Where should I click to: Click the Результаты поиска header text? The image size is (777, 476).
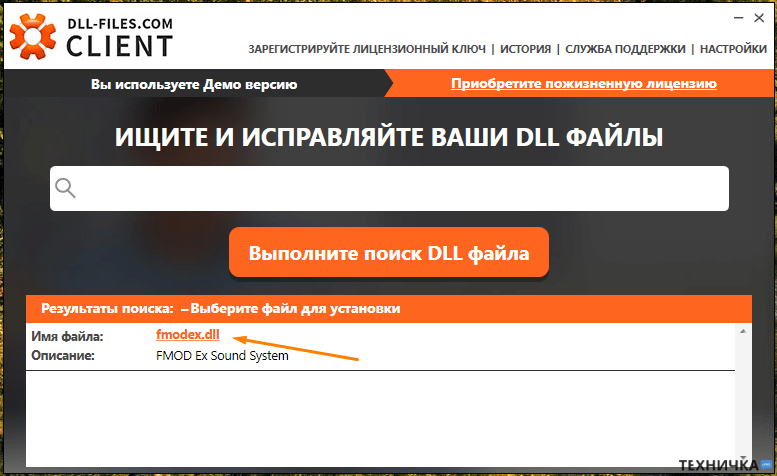[x=108, y=309]
